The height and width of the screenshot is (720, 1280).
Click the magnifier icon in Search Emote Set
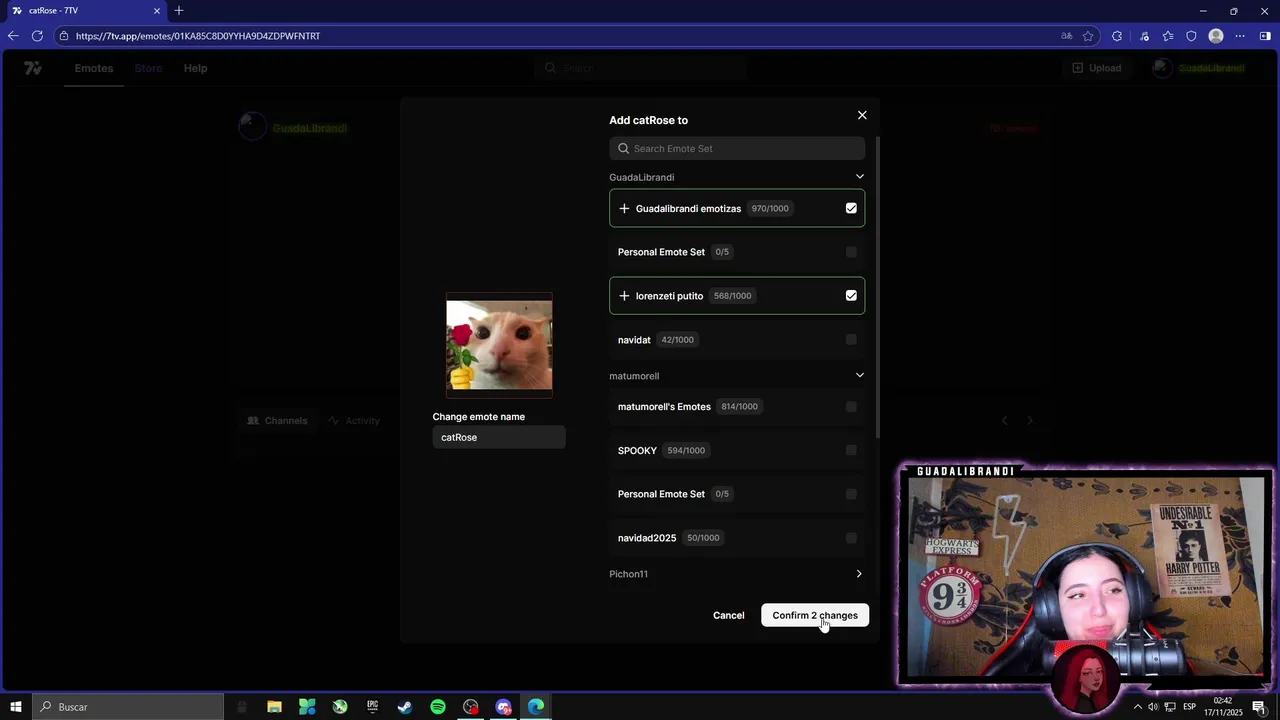tap(624, 148)
